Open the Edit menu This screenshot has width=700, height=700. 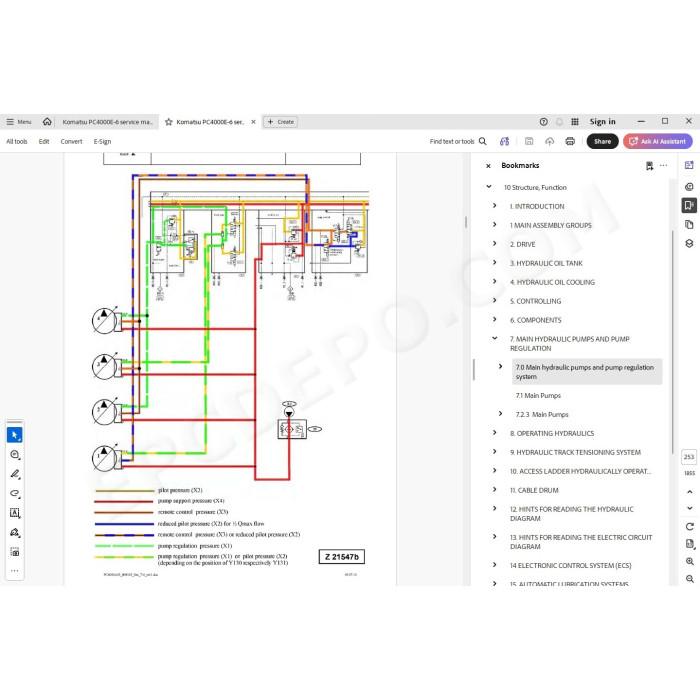44,142
